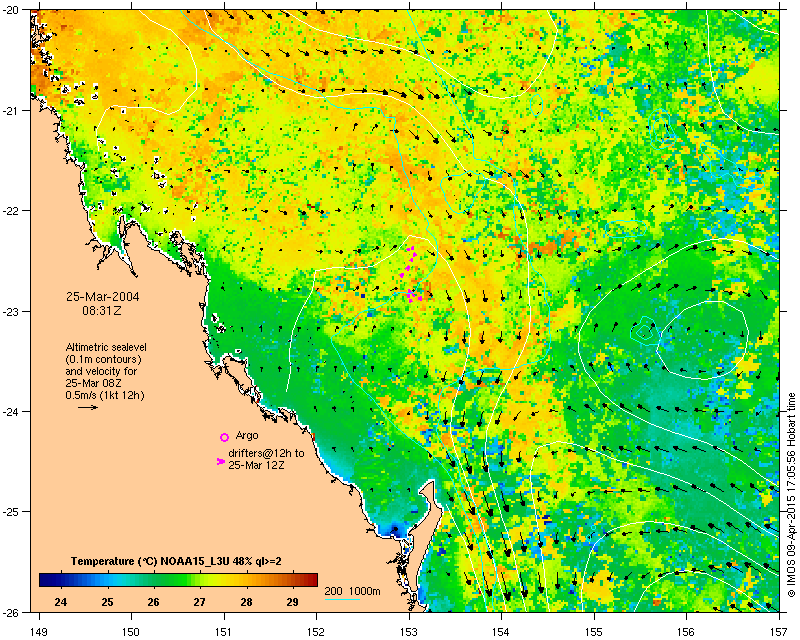800x640 pixels.
Task: Click longitude axis label '150'
Action: coord(132,632)
